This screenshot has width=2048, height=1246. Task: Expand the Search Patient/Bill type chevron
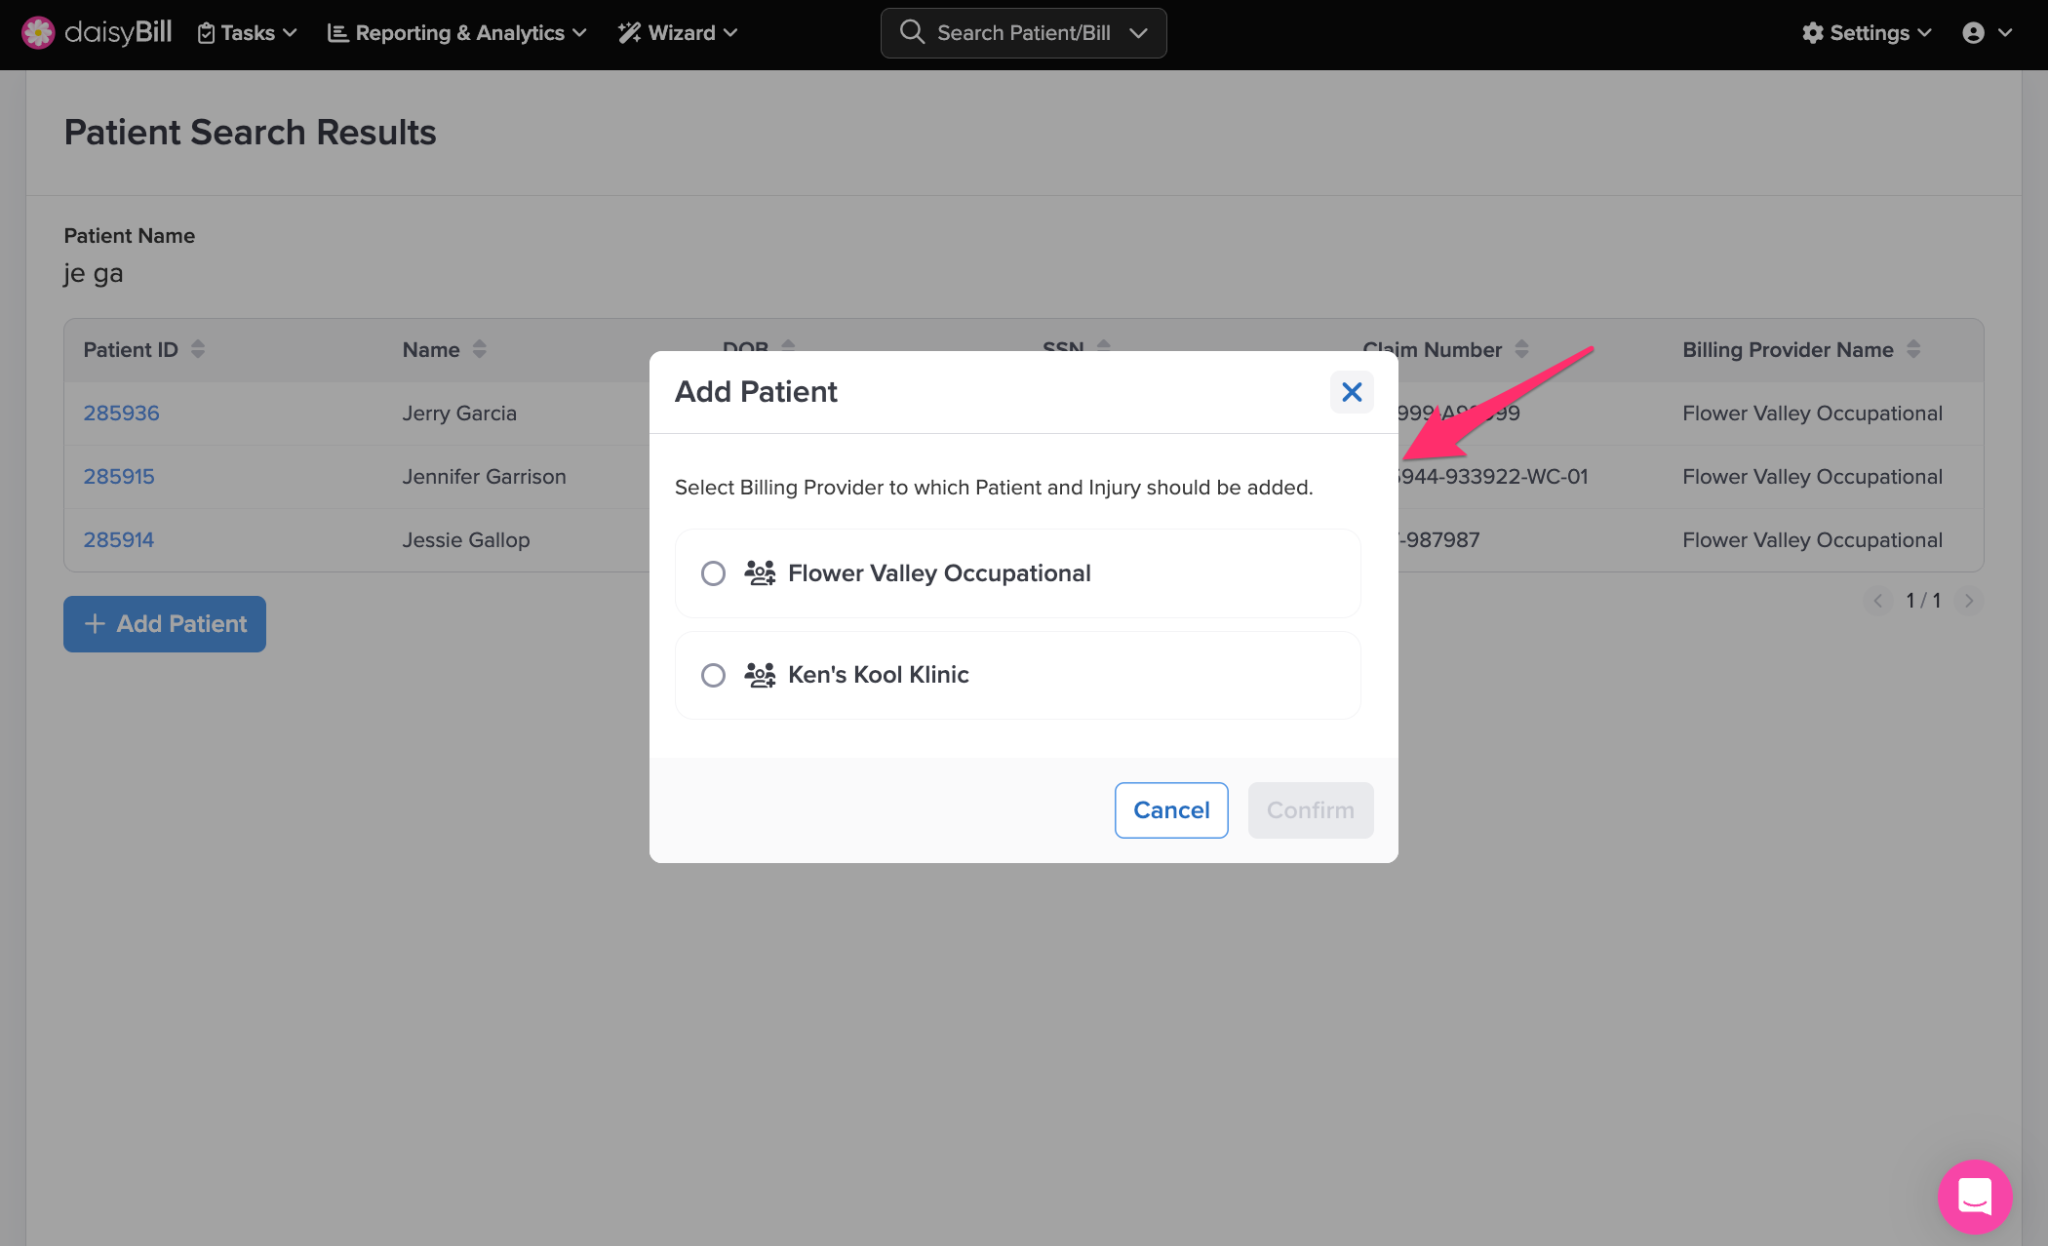[1138, 33]
